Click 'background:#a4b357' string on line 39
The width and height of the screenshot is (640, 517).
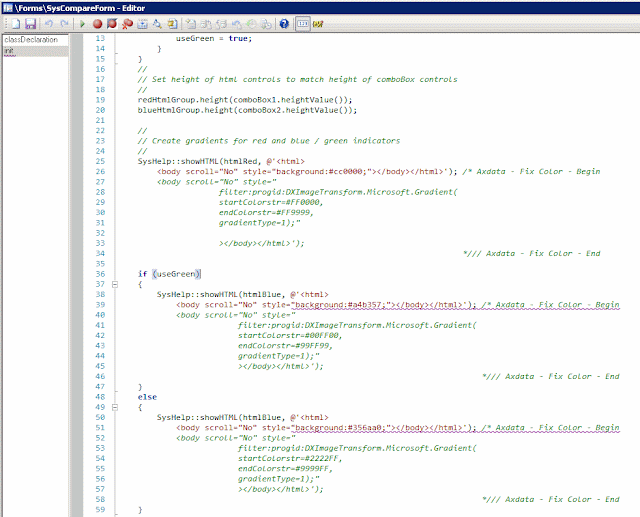pyautogui.click(x=339, y=305)
